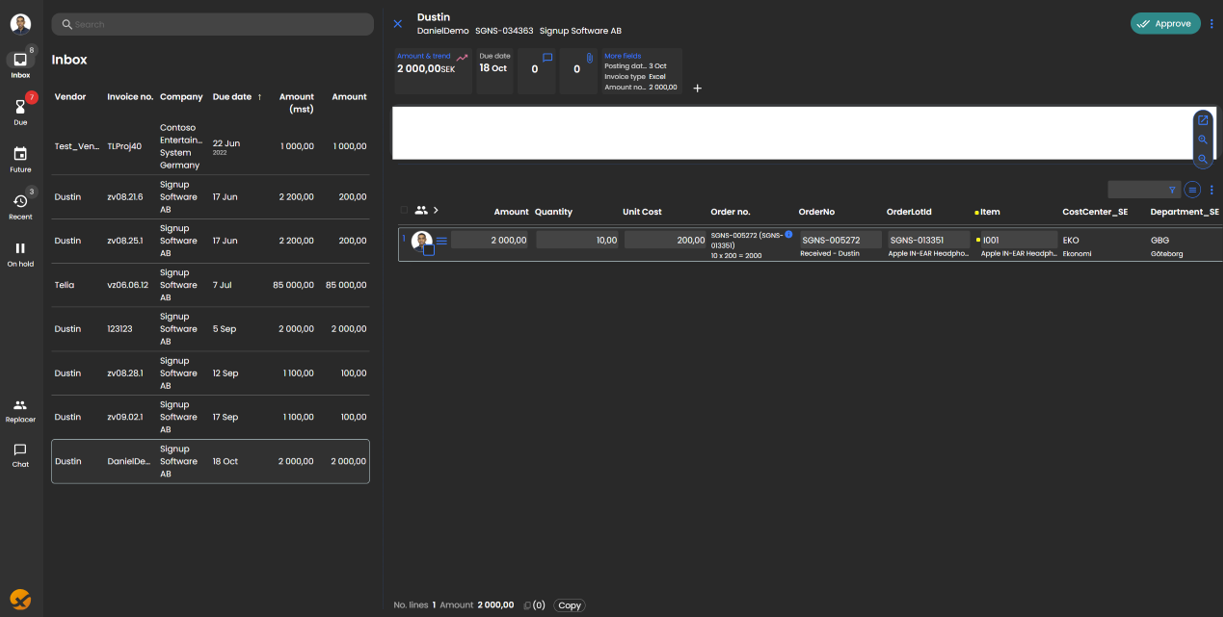Tick the select-all checkbox in lines header

[x=405, y=211]
